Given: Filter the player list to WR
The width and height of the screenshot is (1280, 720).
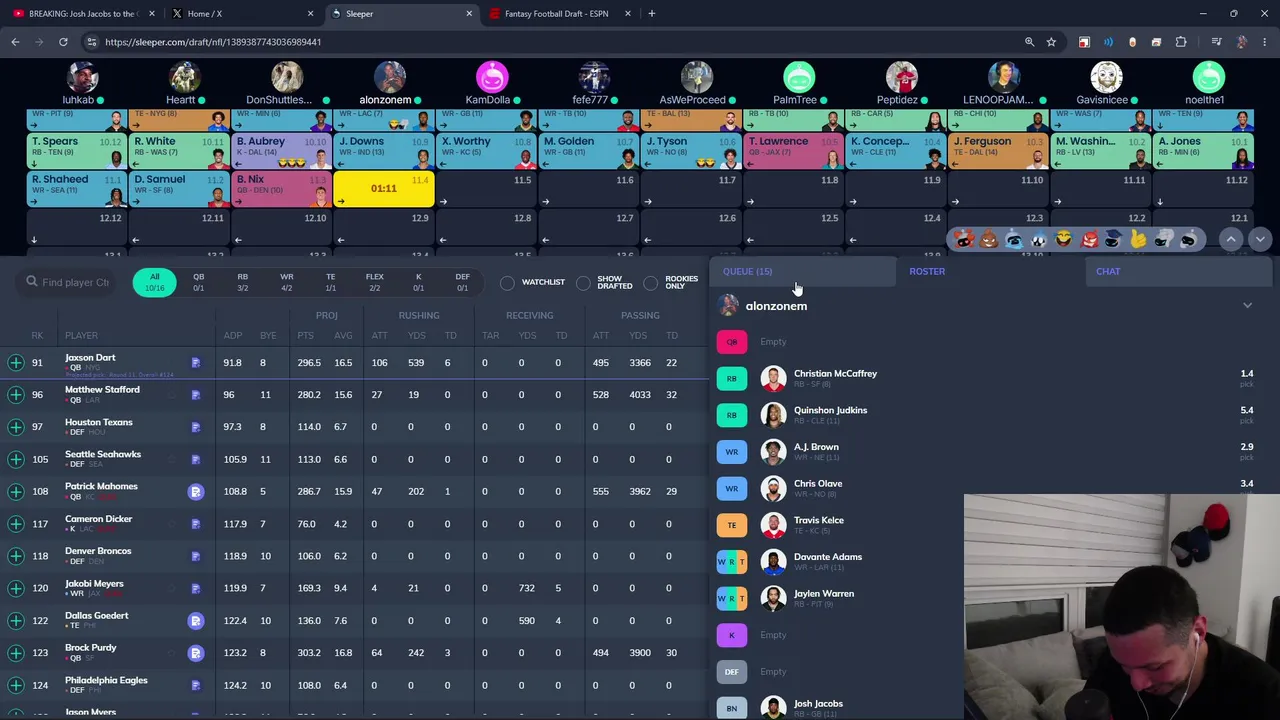Looking at the screenshot, I should pyautogui.click(x=287, y=282).
